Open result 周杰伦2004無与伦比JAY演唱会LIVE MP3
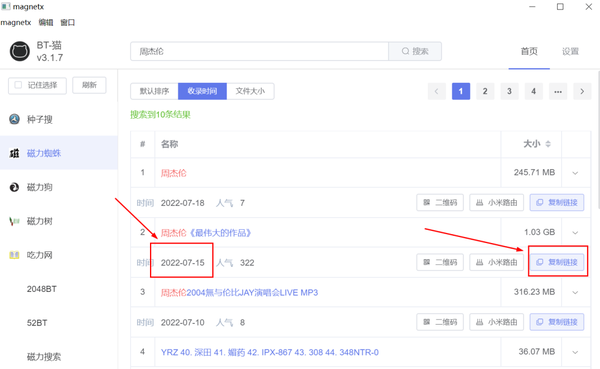The height and width of the screenshot is (369, 600). coord(239,292)
